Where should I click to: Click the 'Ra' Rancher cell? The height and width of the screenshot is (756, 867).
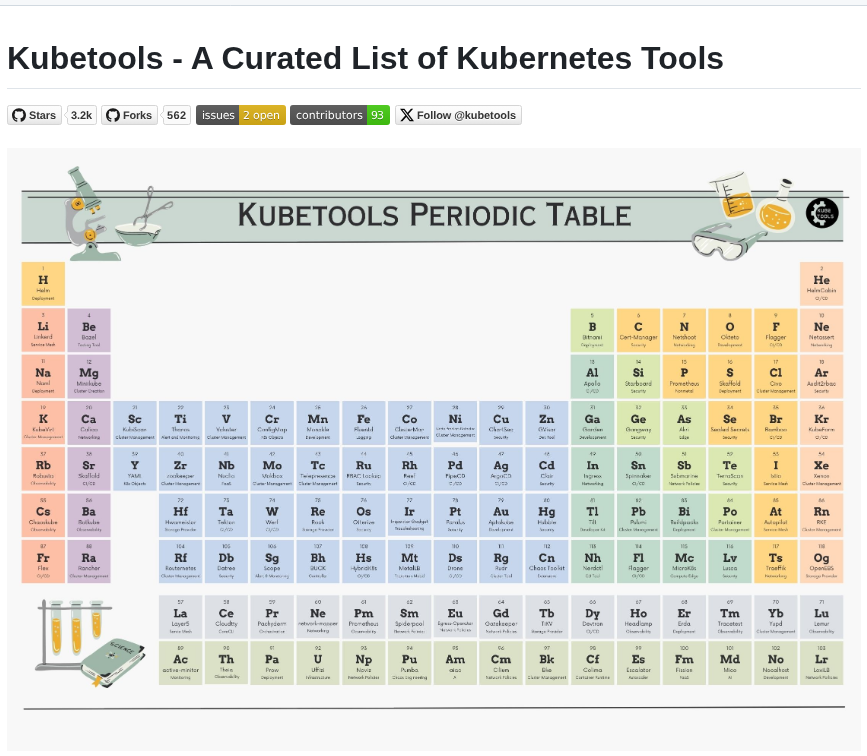pyautogui.click(x=89, y=561)
